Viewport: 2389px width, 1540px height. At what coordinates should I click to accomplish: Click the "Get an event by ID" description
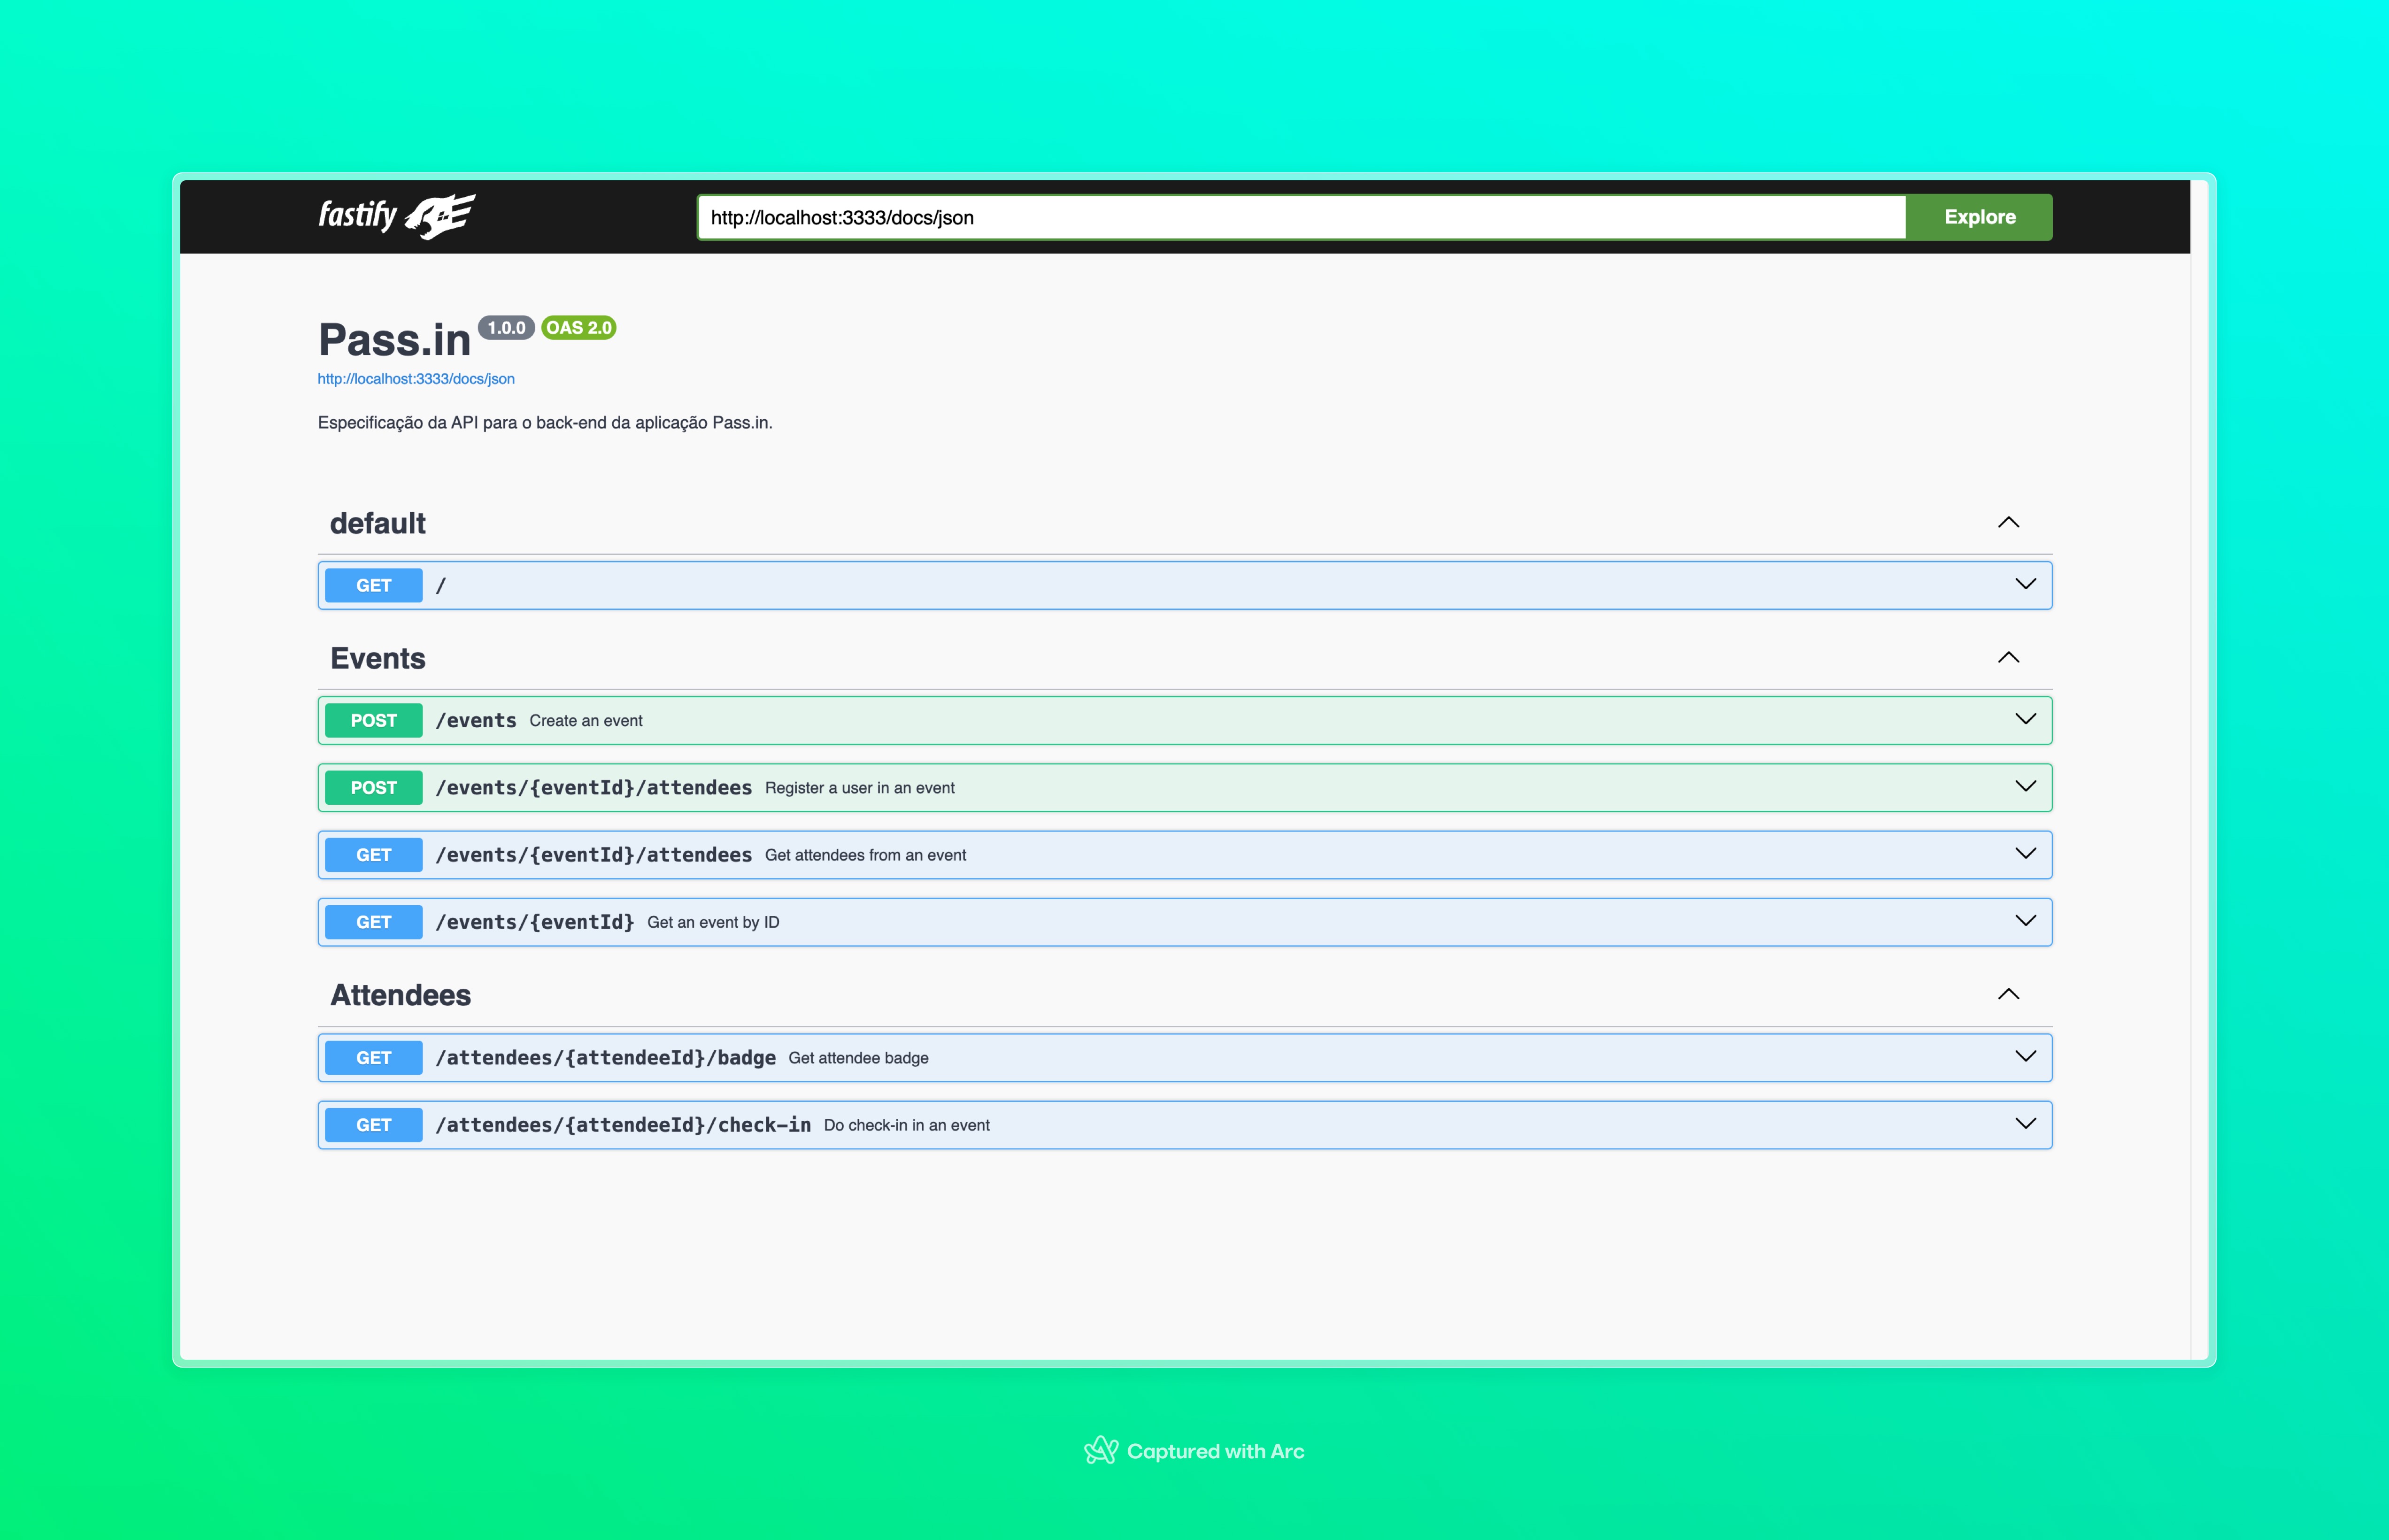tap(713, 922)
